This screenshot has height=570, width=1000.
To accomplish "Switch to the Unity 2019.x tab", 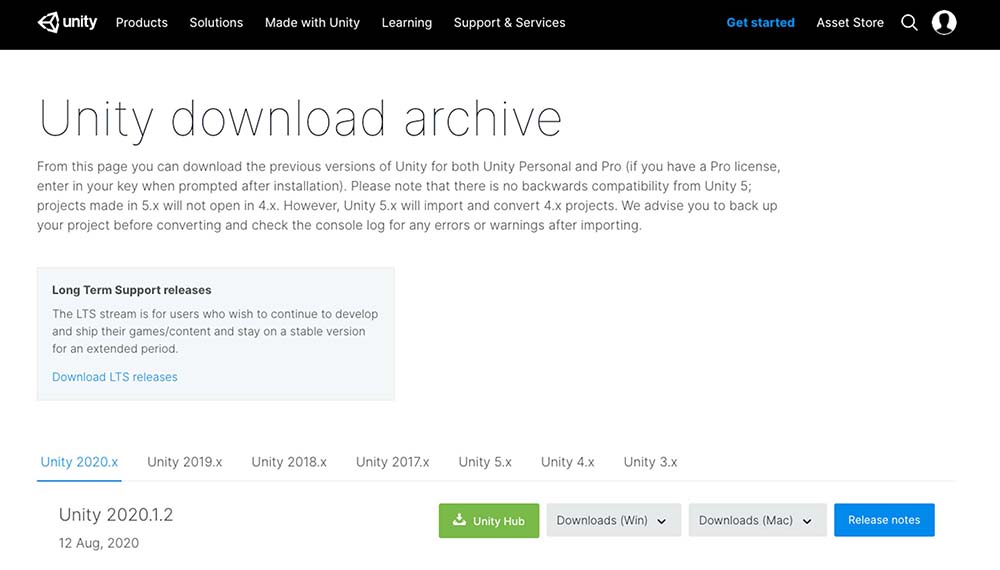I will [x=185, y=462].
